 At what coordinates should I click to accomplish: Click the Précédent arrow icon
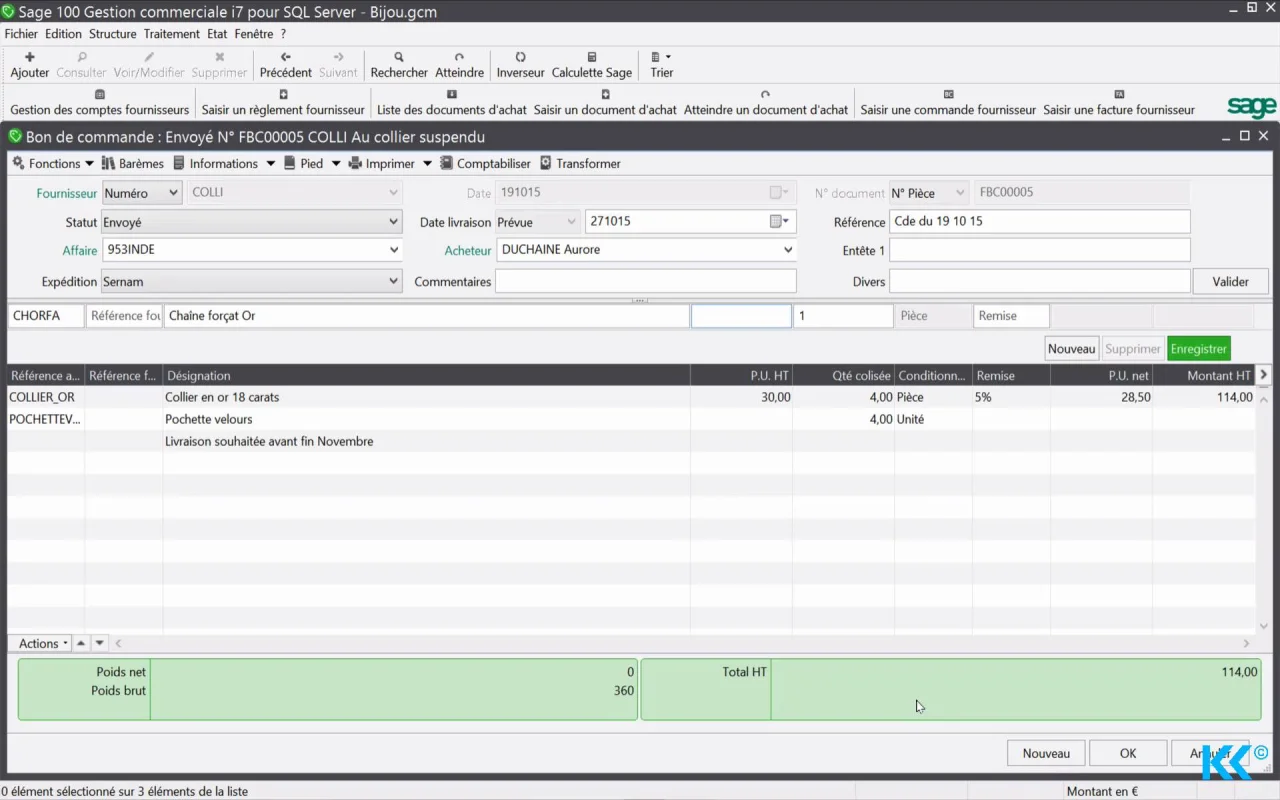click(286, 57)
